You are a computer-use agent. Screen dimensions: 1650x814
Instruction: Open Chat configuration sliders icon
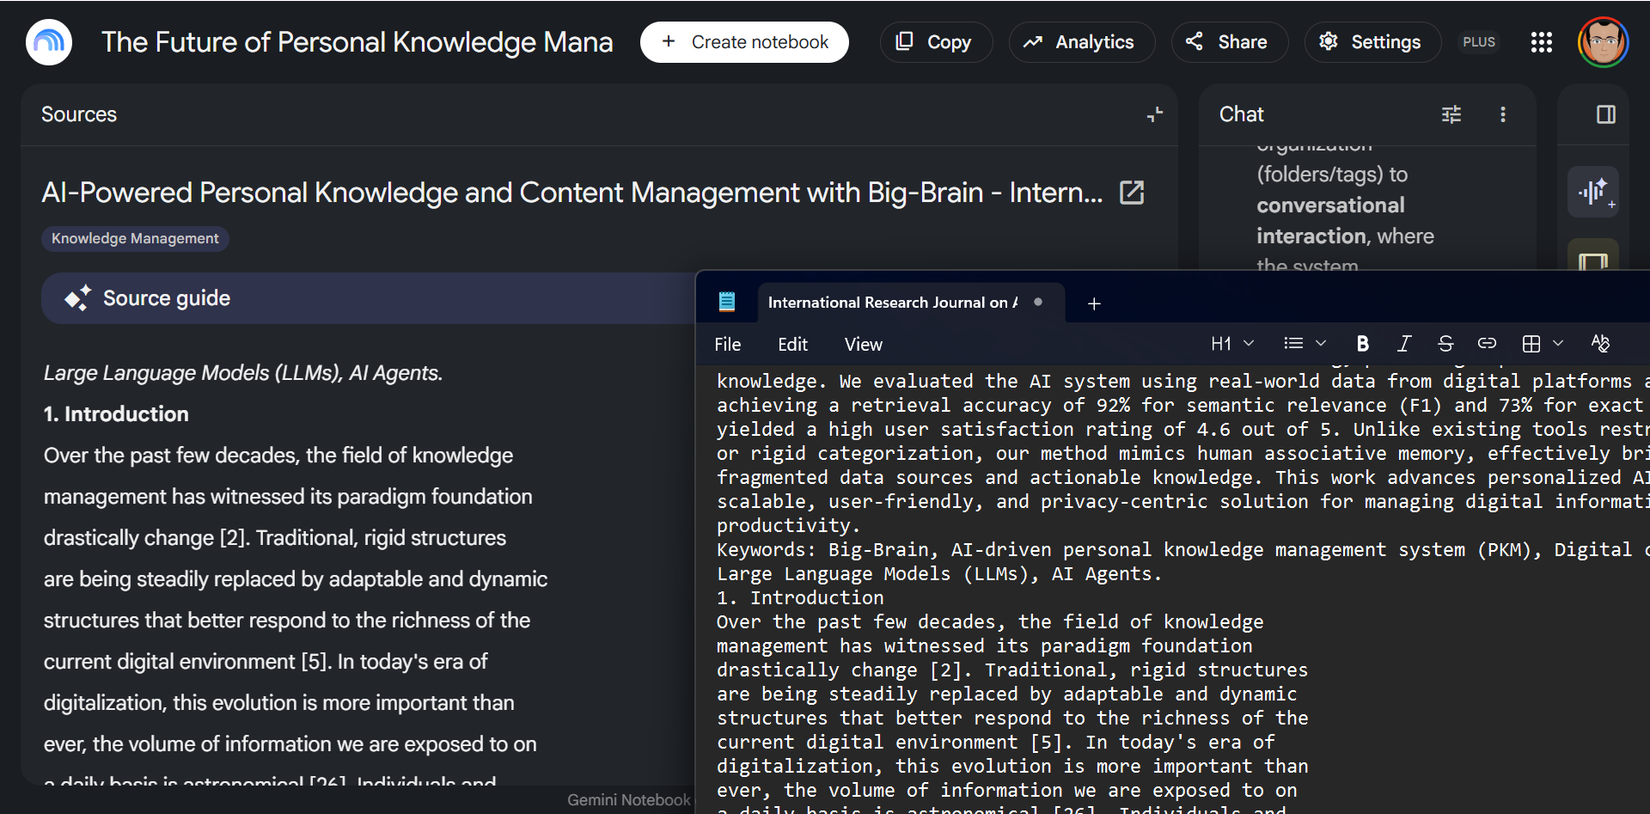(x=1451, y=115)
